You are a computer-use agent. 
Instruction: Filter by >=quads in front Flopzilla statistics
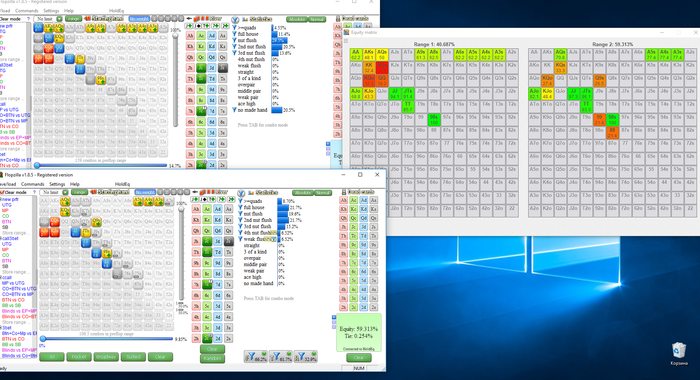[241, 201]
